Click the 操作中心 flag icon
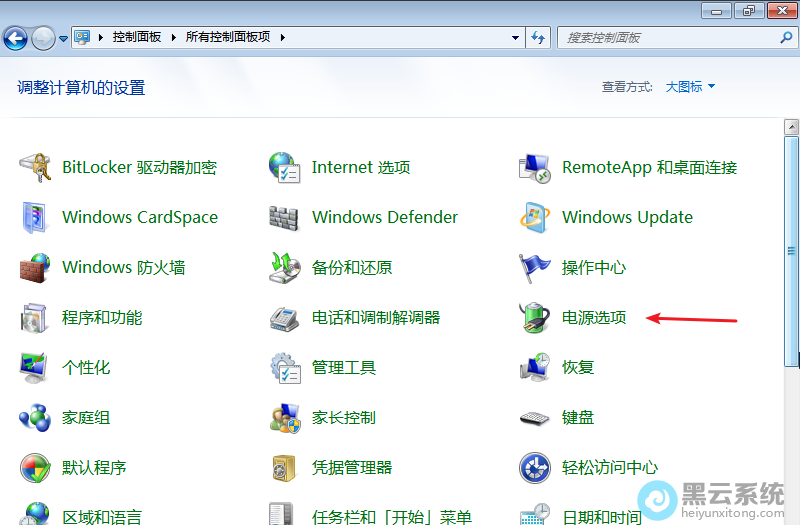Image resolution: width=800 pixels, height=525 pixels. tap(535, 268)
